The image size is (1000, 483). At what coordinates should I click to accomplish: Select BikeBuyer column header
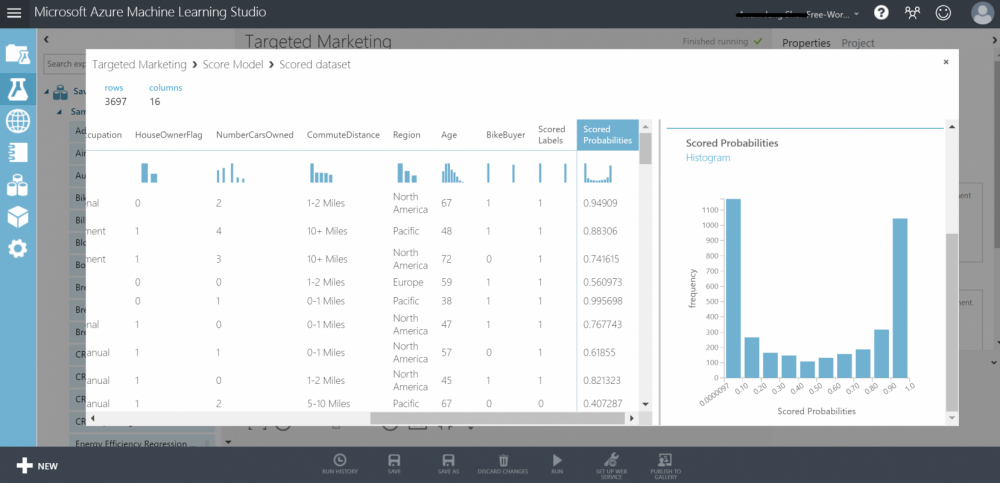[505, 135]
